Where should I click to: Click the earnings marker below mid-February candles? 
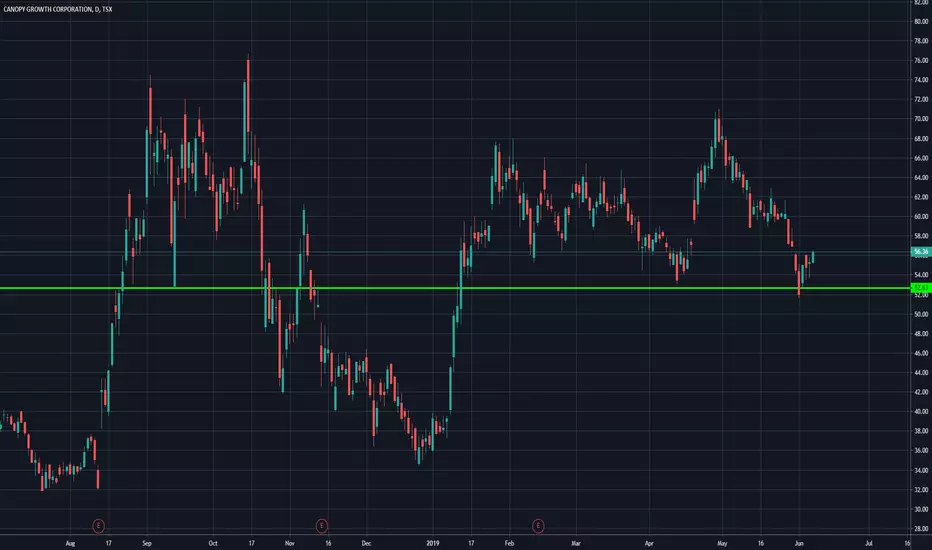538,526
